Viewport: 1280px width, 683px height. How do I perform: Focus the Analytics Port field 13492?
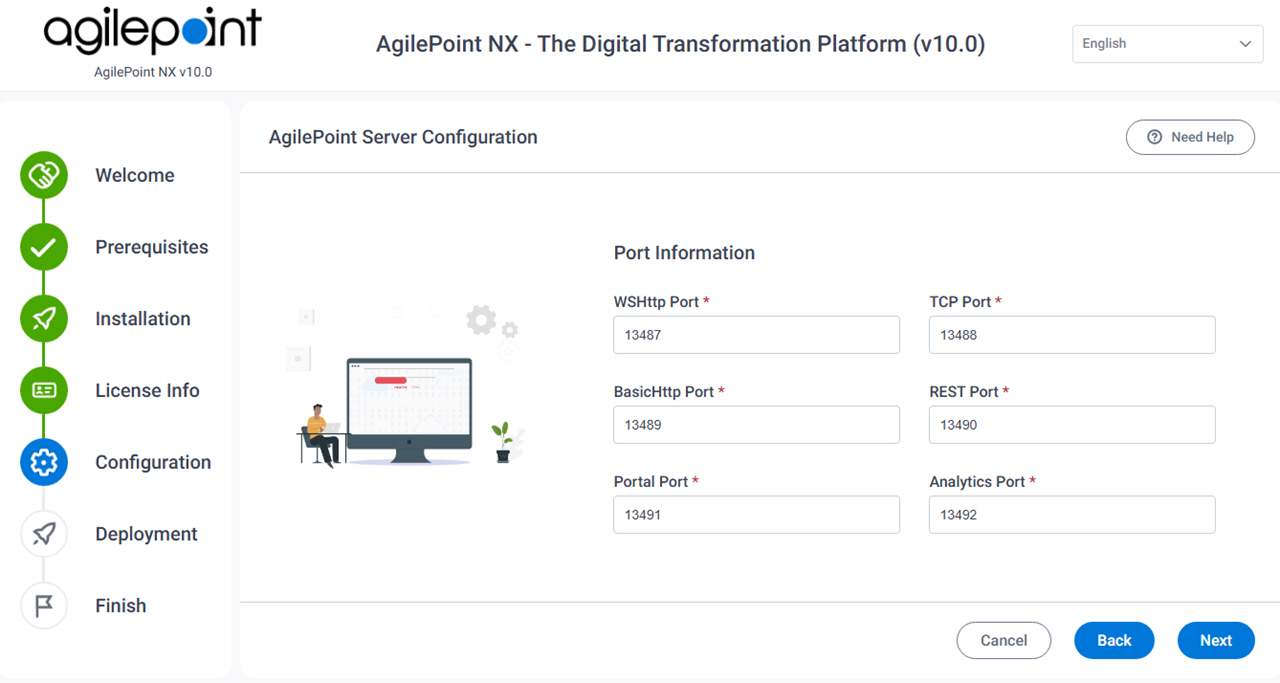pos(1072,515)
